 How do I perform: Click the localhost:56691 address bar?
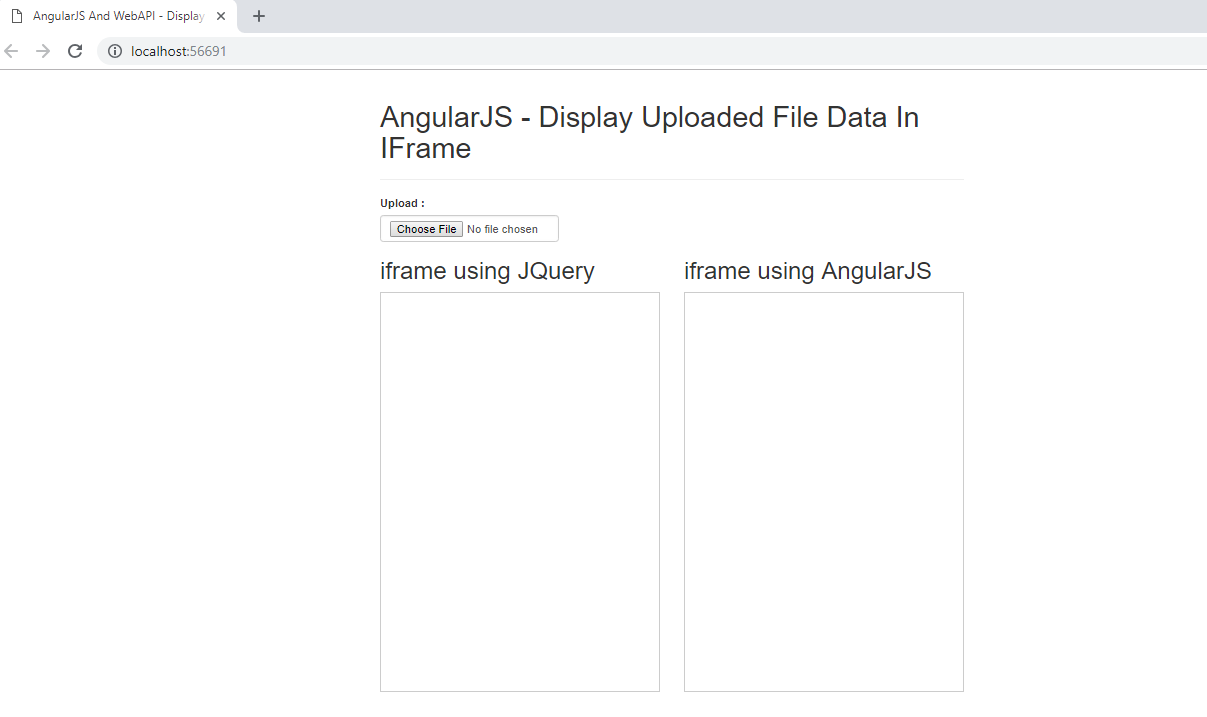pyautogui.click(x=650, y=51)
